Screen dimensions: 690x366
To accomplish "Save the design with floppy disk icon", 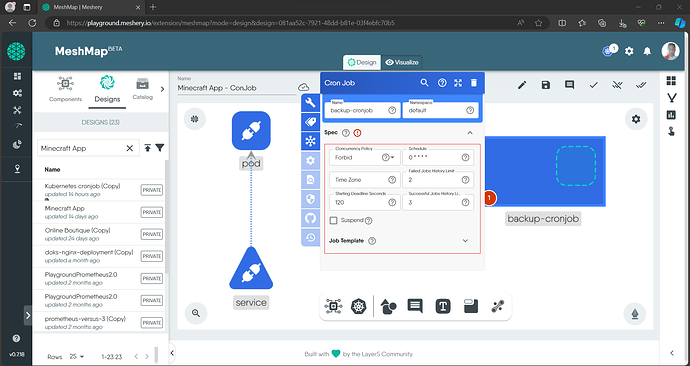I will coord(546,85).
